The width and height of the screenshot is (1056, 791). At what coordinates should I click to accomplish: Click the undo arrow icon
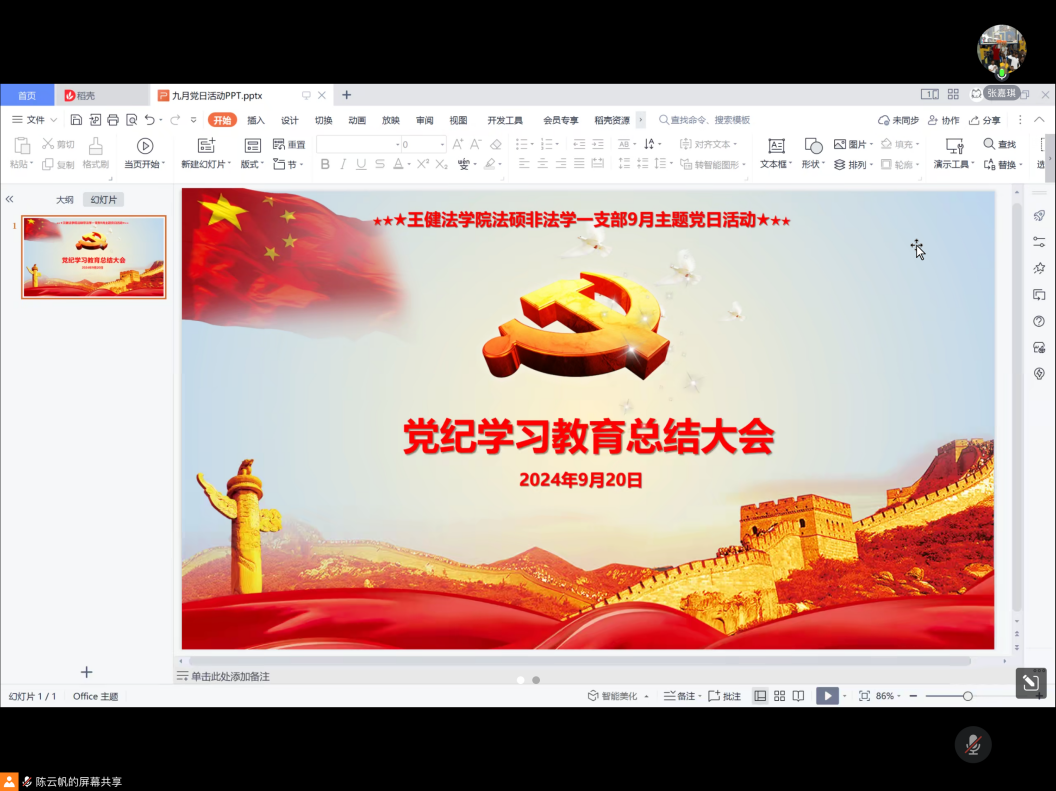(150, 120)
